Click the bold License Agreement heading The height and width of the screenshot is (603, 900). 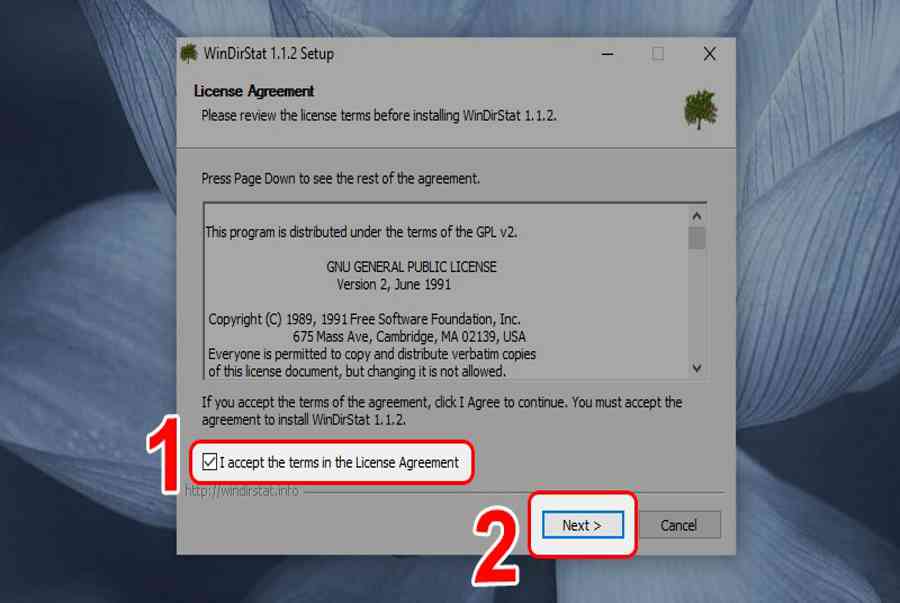[x=254, y=91]
